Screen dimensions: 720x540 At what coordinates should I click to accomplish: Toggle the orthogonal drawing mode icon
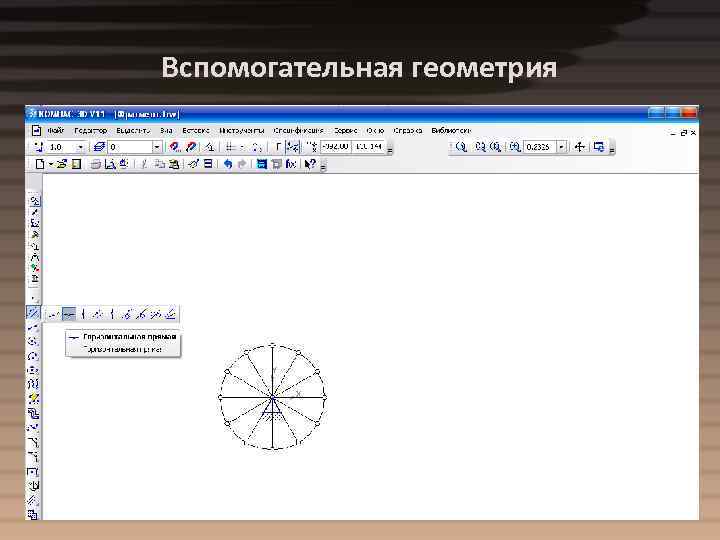(278, 147)
